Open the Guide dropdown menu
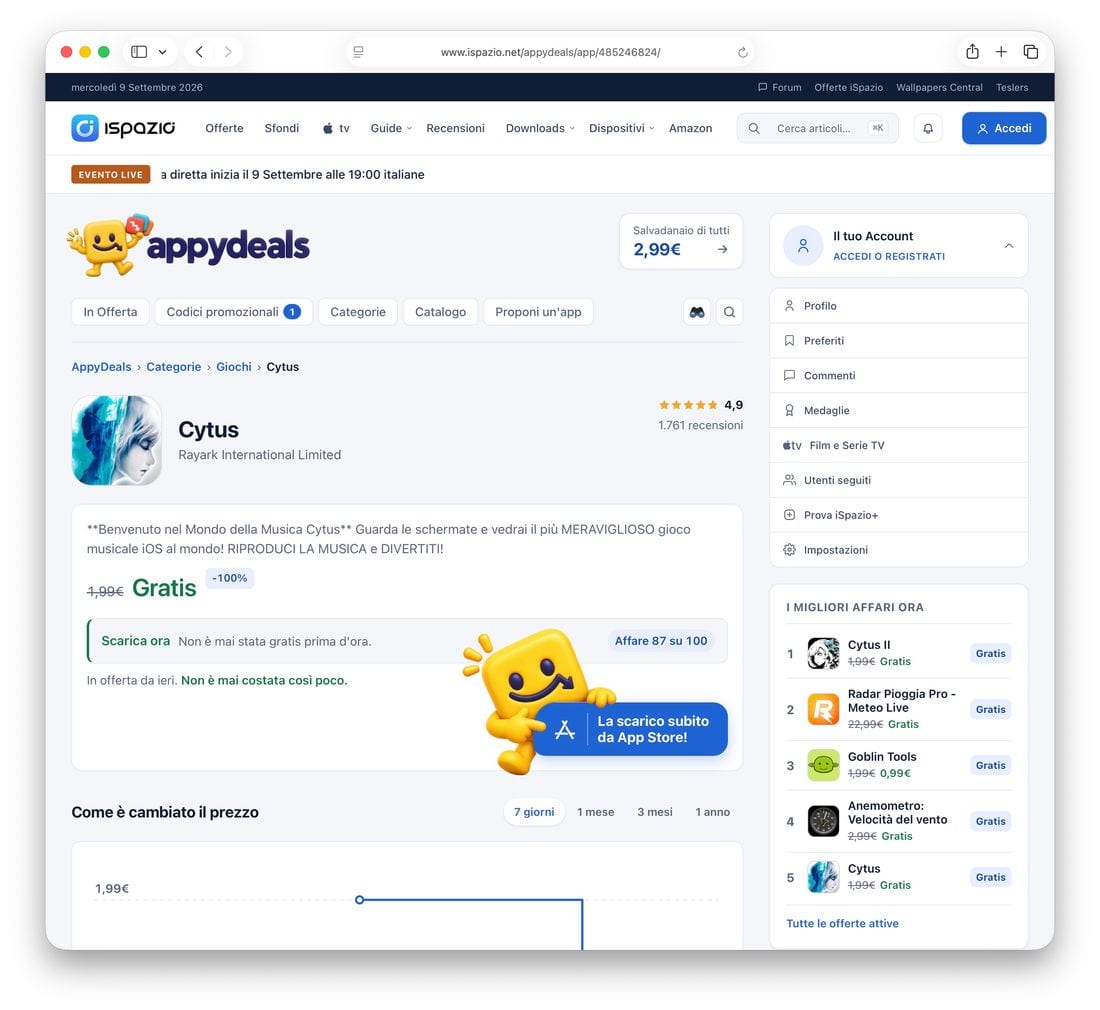The height and width of the screenshot is (1010, 1100). [x=391, y=128]
